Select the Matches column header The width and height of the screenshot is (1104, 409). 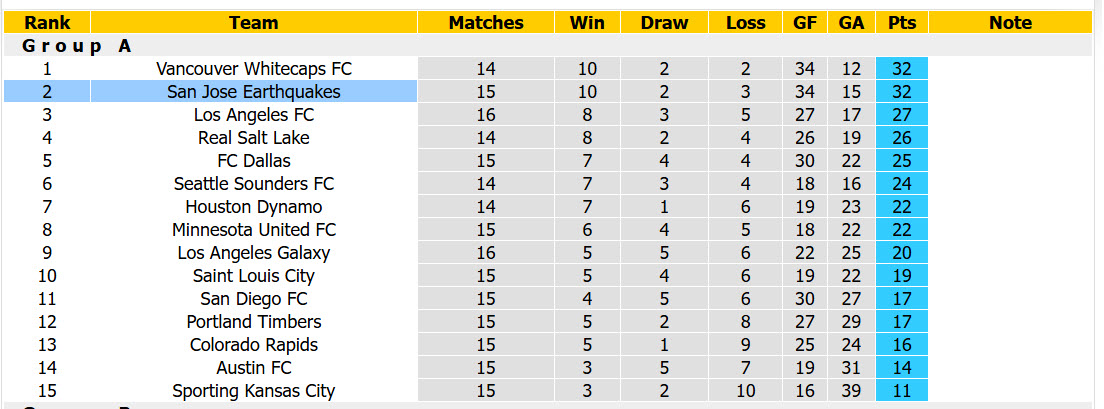click(486, 23)
